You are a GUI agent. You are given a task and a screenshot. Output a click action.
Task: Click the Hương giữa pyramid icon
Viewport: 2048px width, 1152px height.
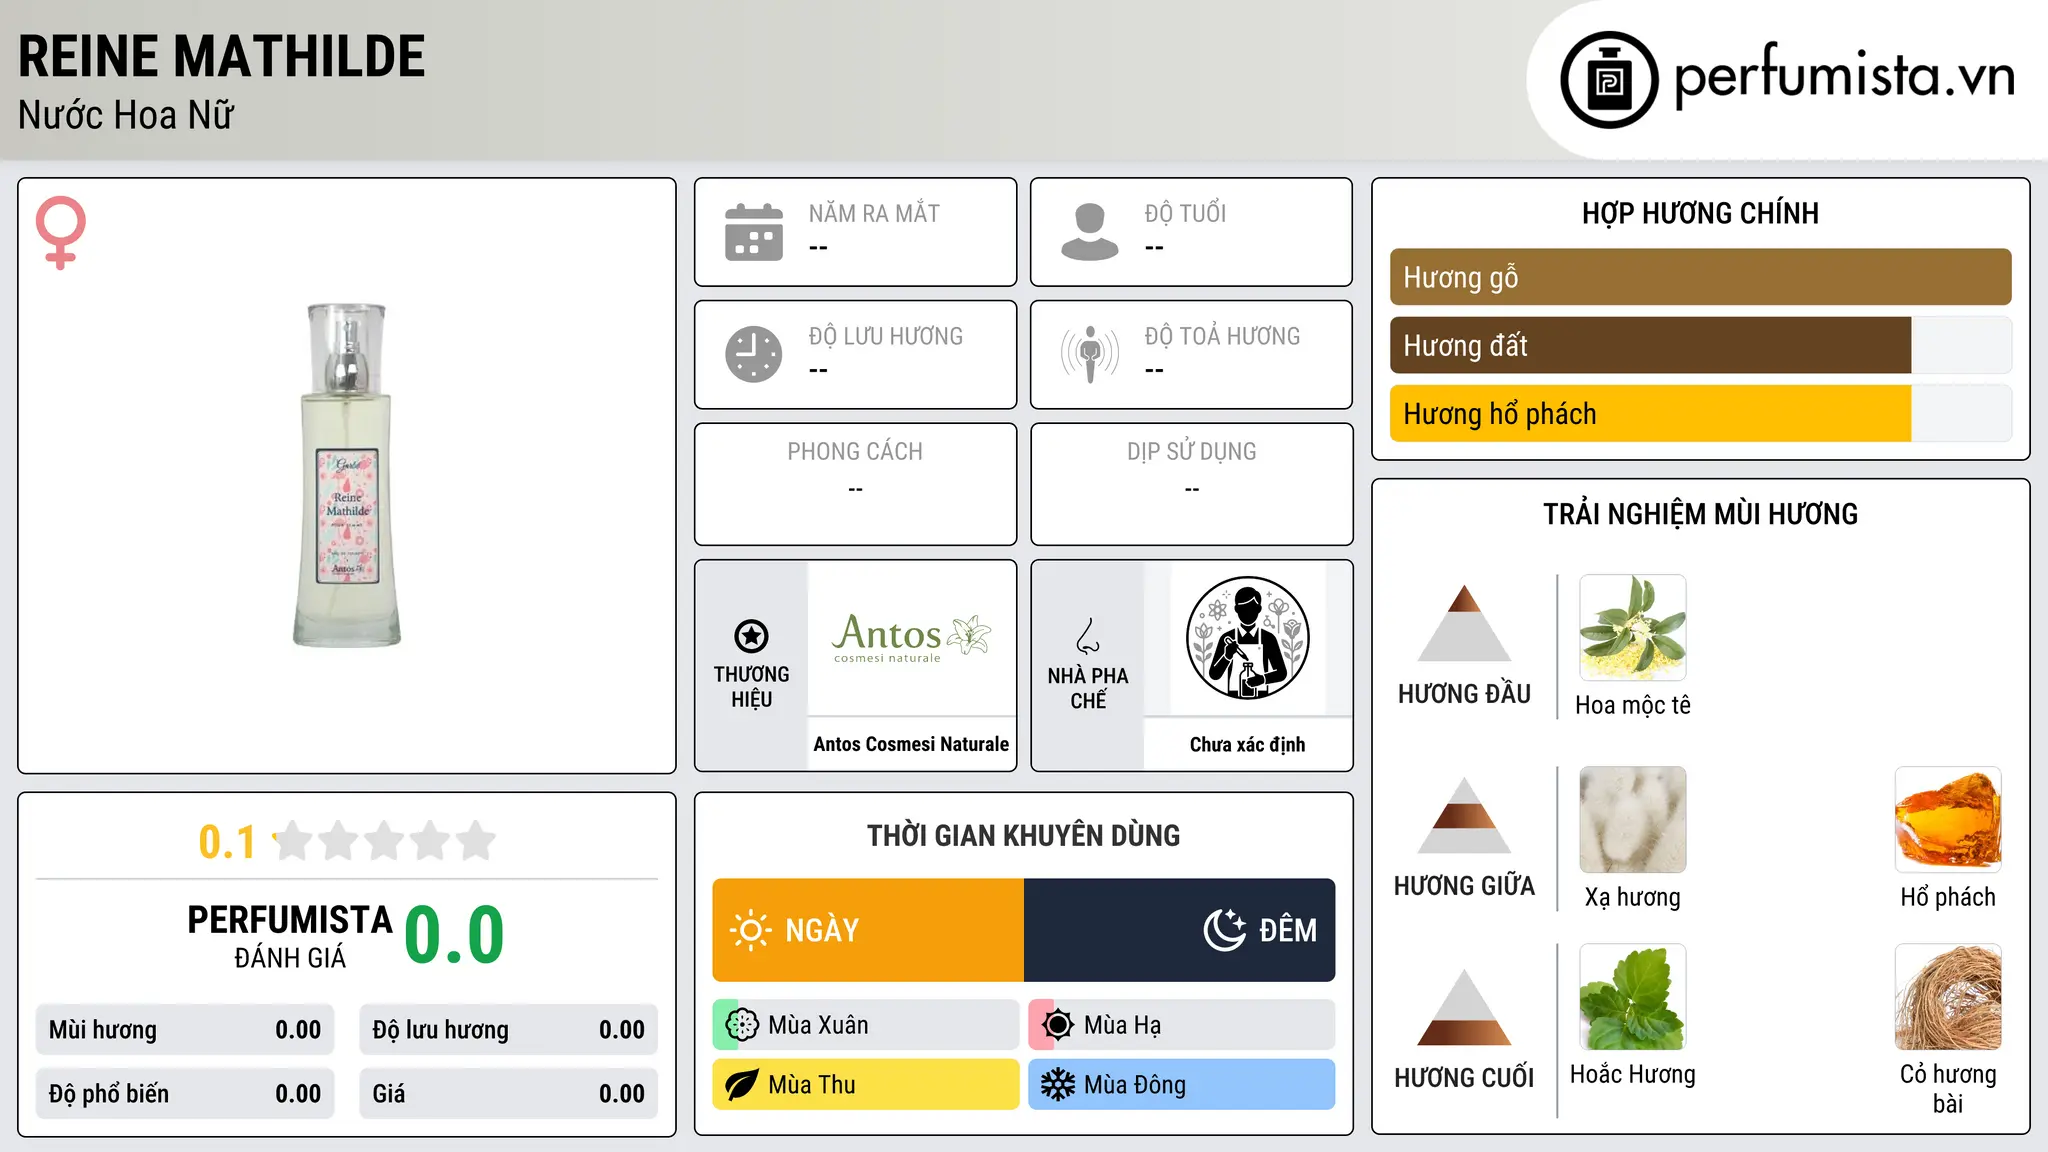(x=1464, y=815)
